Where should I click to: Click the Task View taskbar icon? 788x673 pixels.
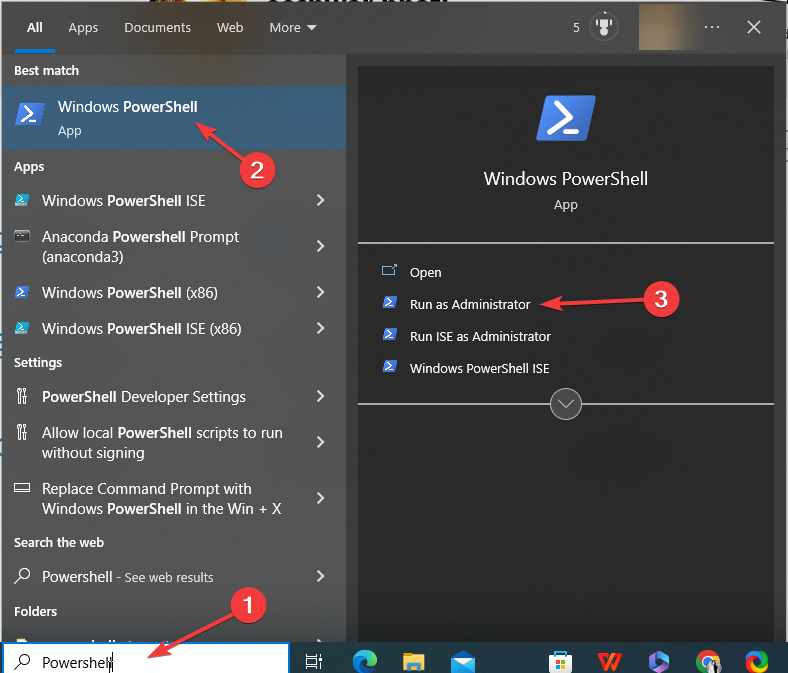click(313, 661)
